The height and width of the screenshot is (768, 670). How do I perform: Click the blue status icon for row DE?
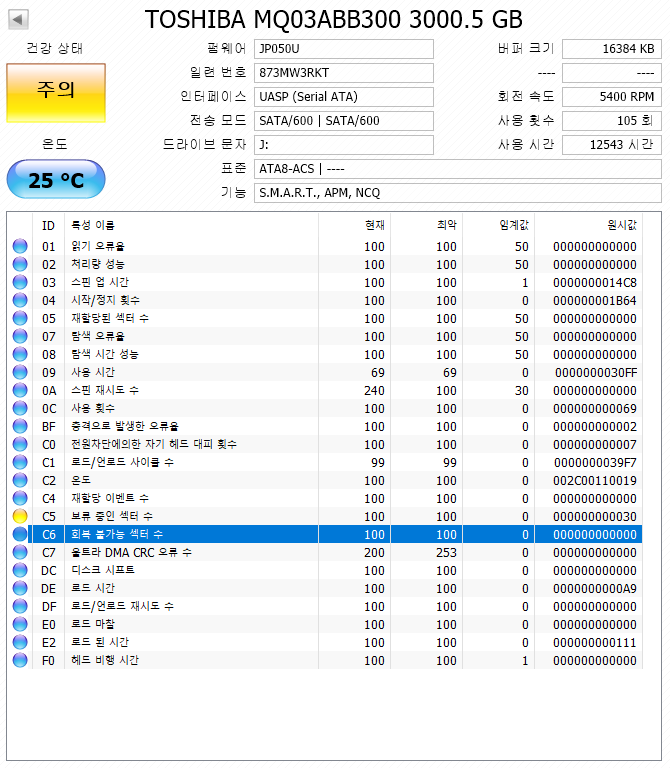20,588
